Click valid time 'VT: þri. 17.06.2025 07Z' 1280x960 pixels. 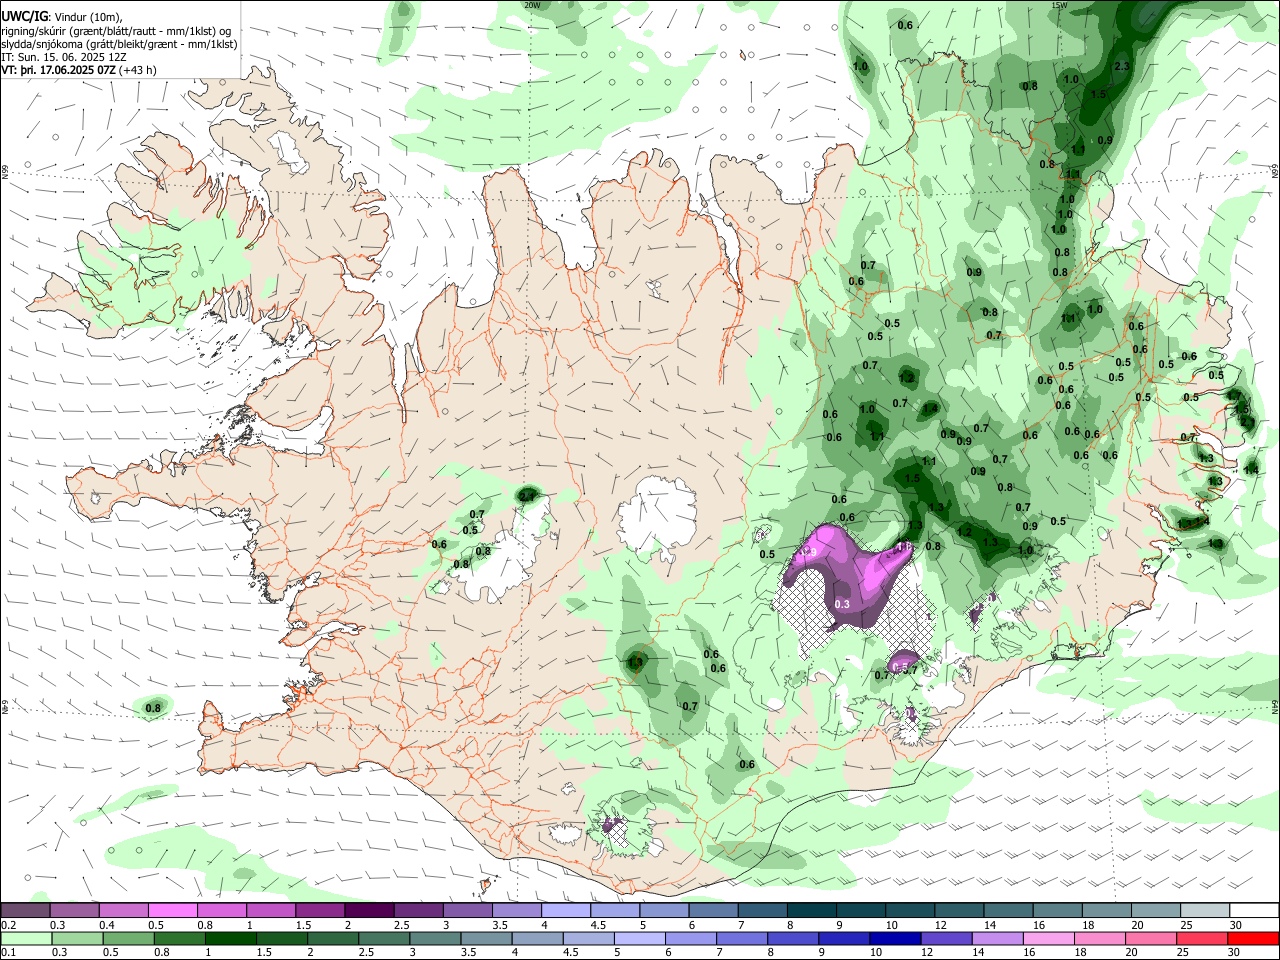coord(58,71)
